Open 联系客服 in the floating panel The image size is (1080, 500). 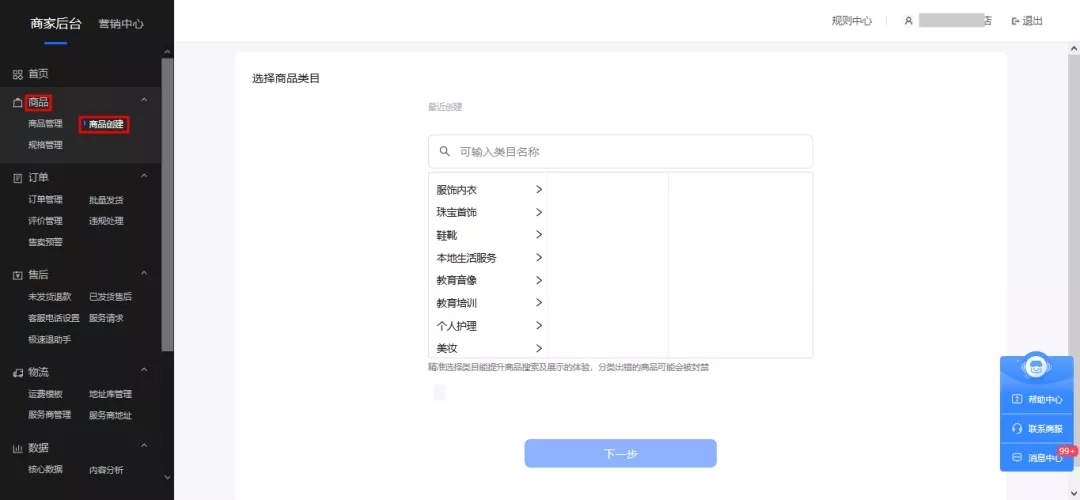click(1037, 428)
